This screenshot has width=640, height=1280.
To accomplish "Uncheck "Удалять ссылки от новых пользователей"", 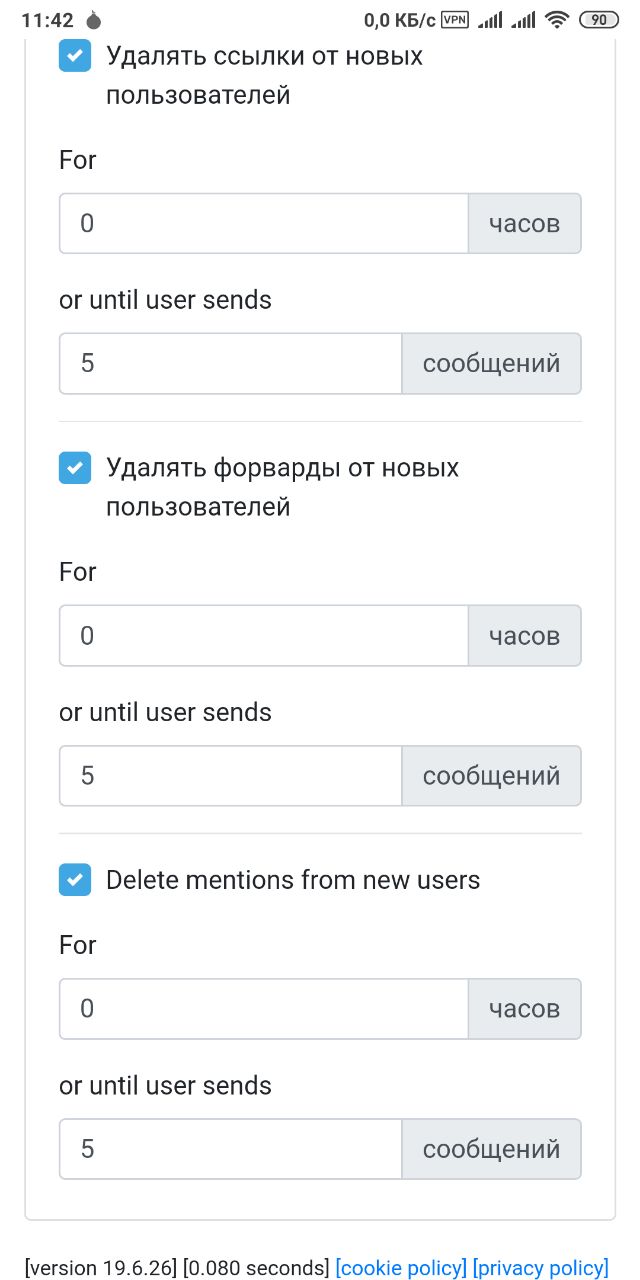I will [x=75, y=56].
